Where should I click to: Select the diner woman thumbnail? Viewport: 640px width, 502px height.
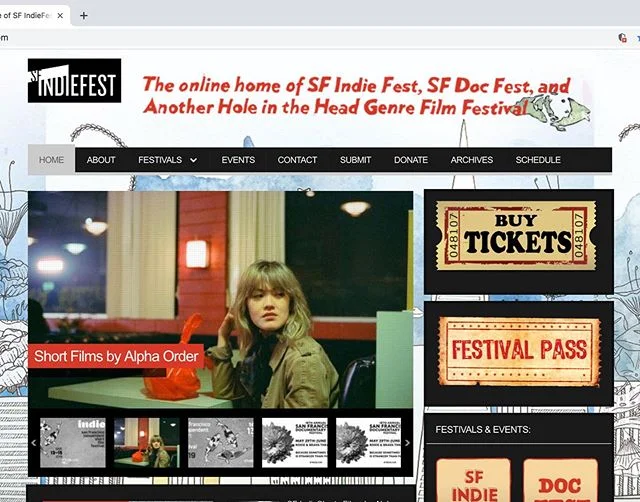point(147,443)
